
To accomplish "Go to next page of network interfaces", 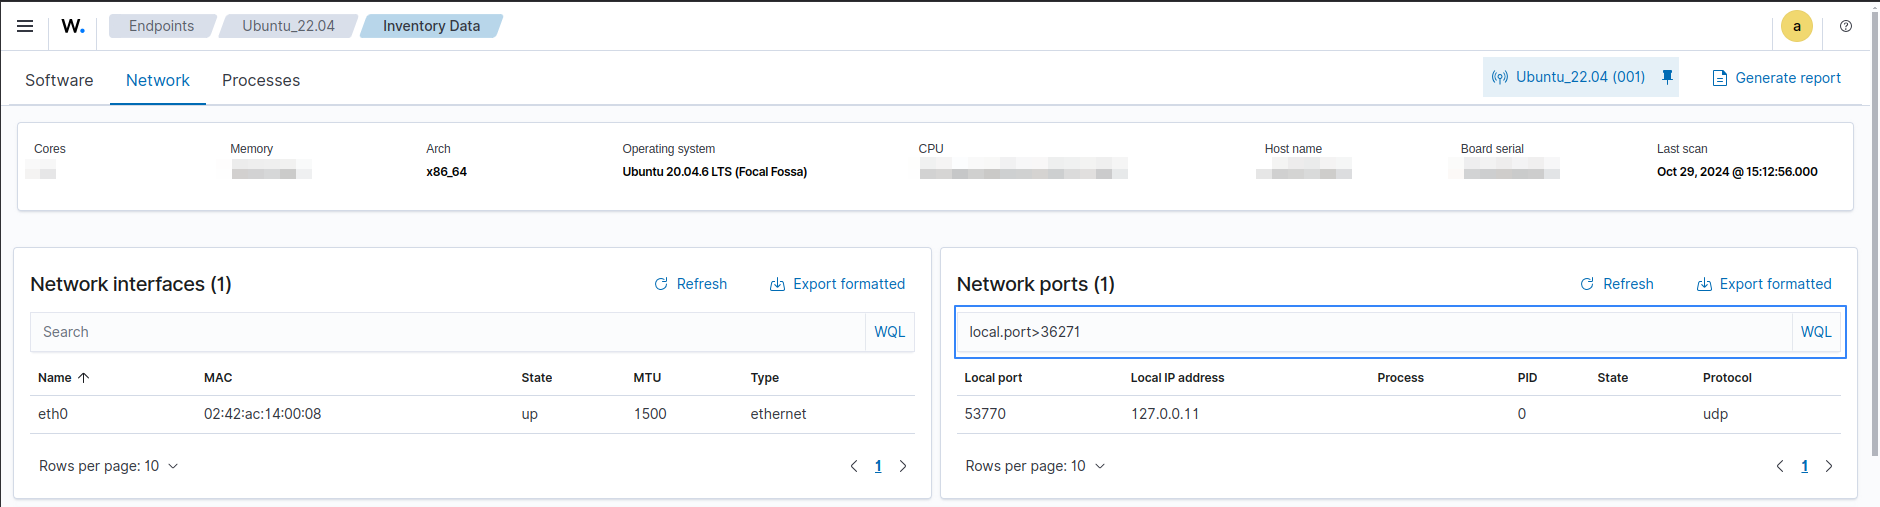I will [x=903, y=466].
